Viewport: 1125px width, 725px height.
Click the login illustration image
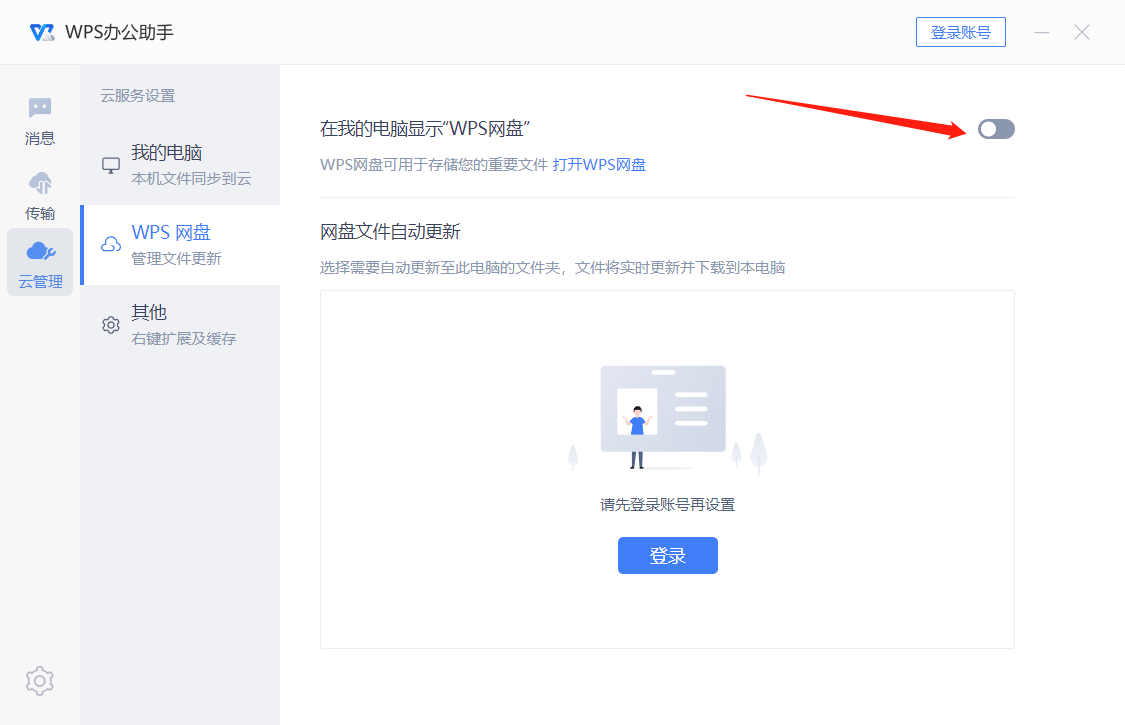(x=667, y=419)
